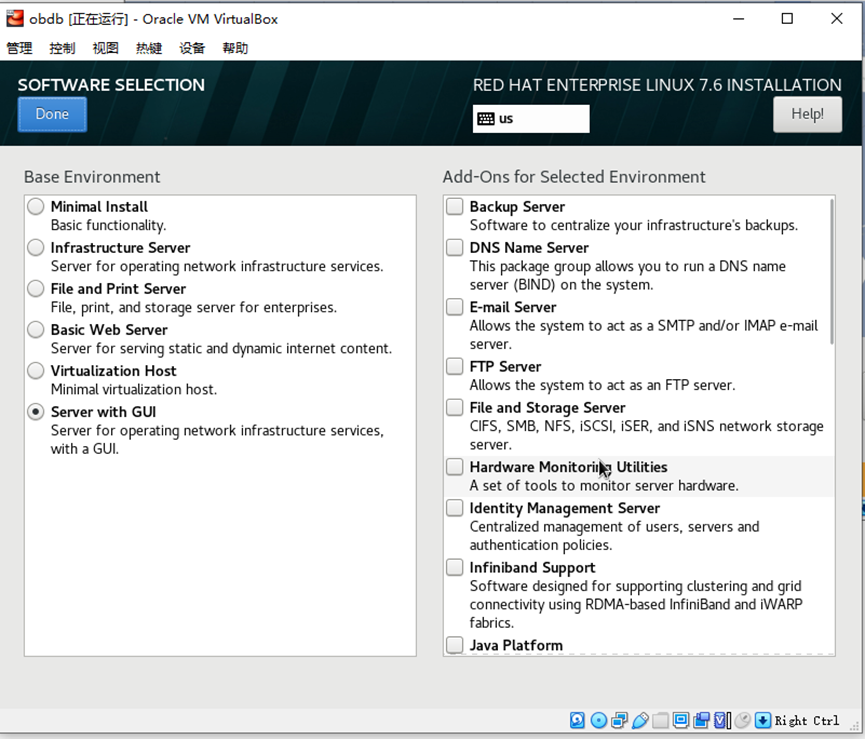
Task: Select the Minimal Install environment
Action: (x=35, y=206)
